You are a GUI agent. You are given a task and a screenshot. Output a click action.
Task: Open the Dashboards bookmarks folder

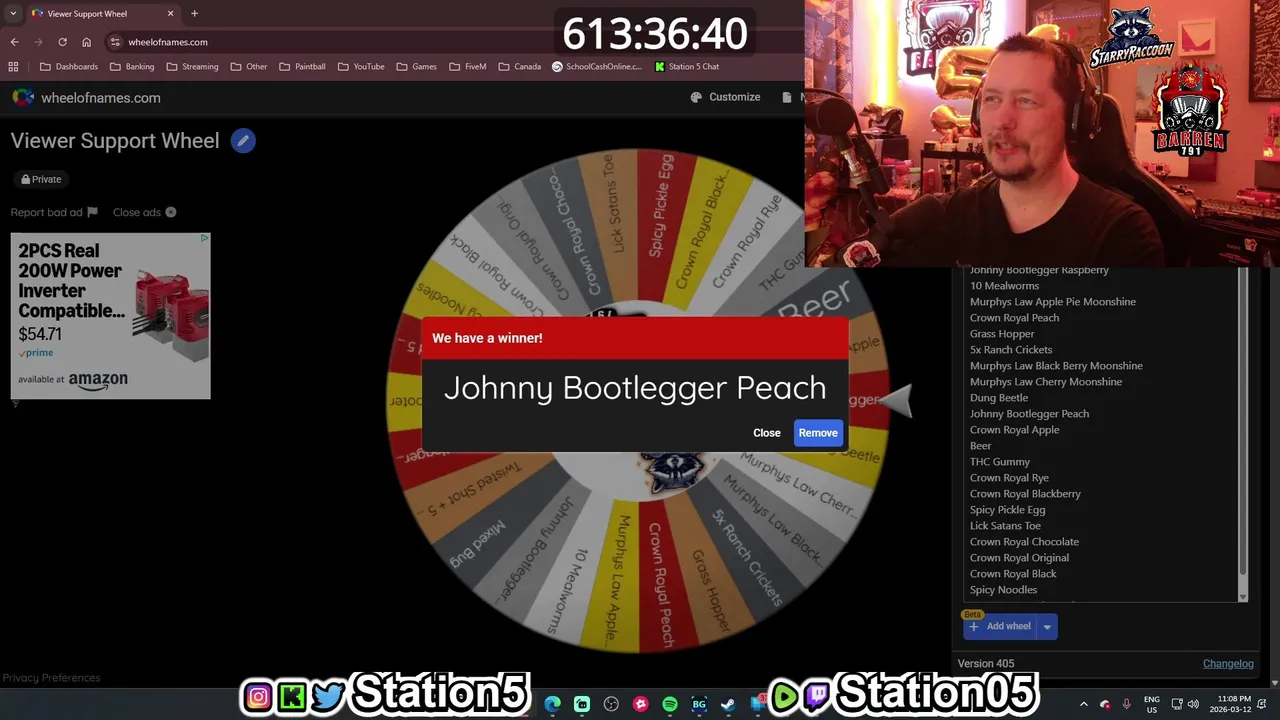(69, 67)
